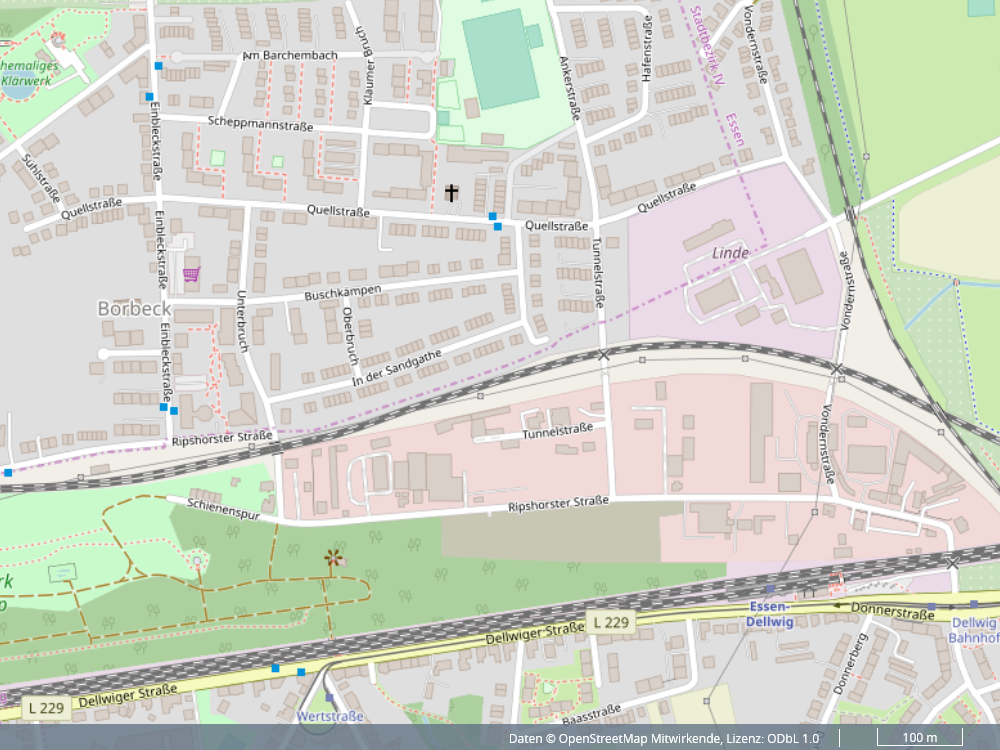Select the teal sports pitch near Ankerstraße
1000x750 pixels.
click(x=500, y=59)
